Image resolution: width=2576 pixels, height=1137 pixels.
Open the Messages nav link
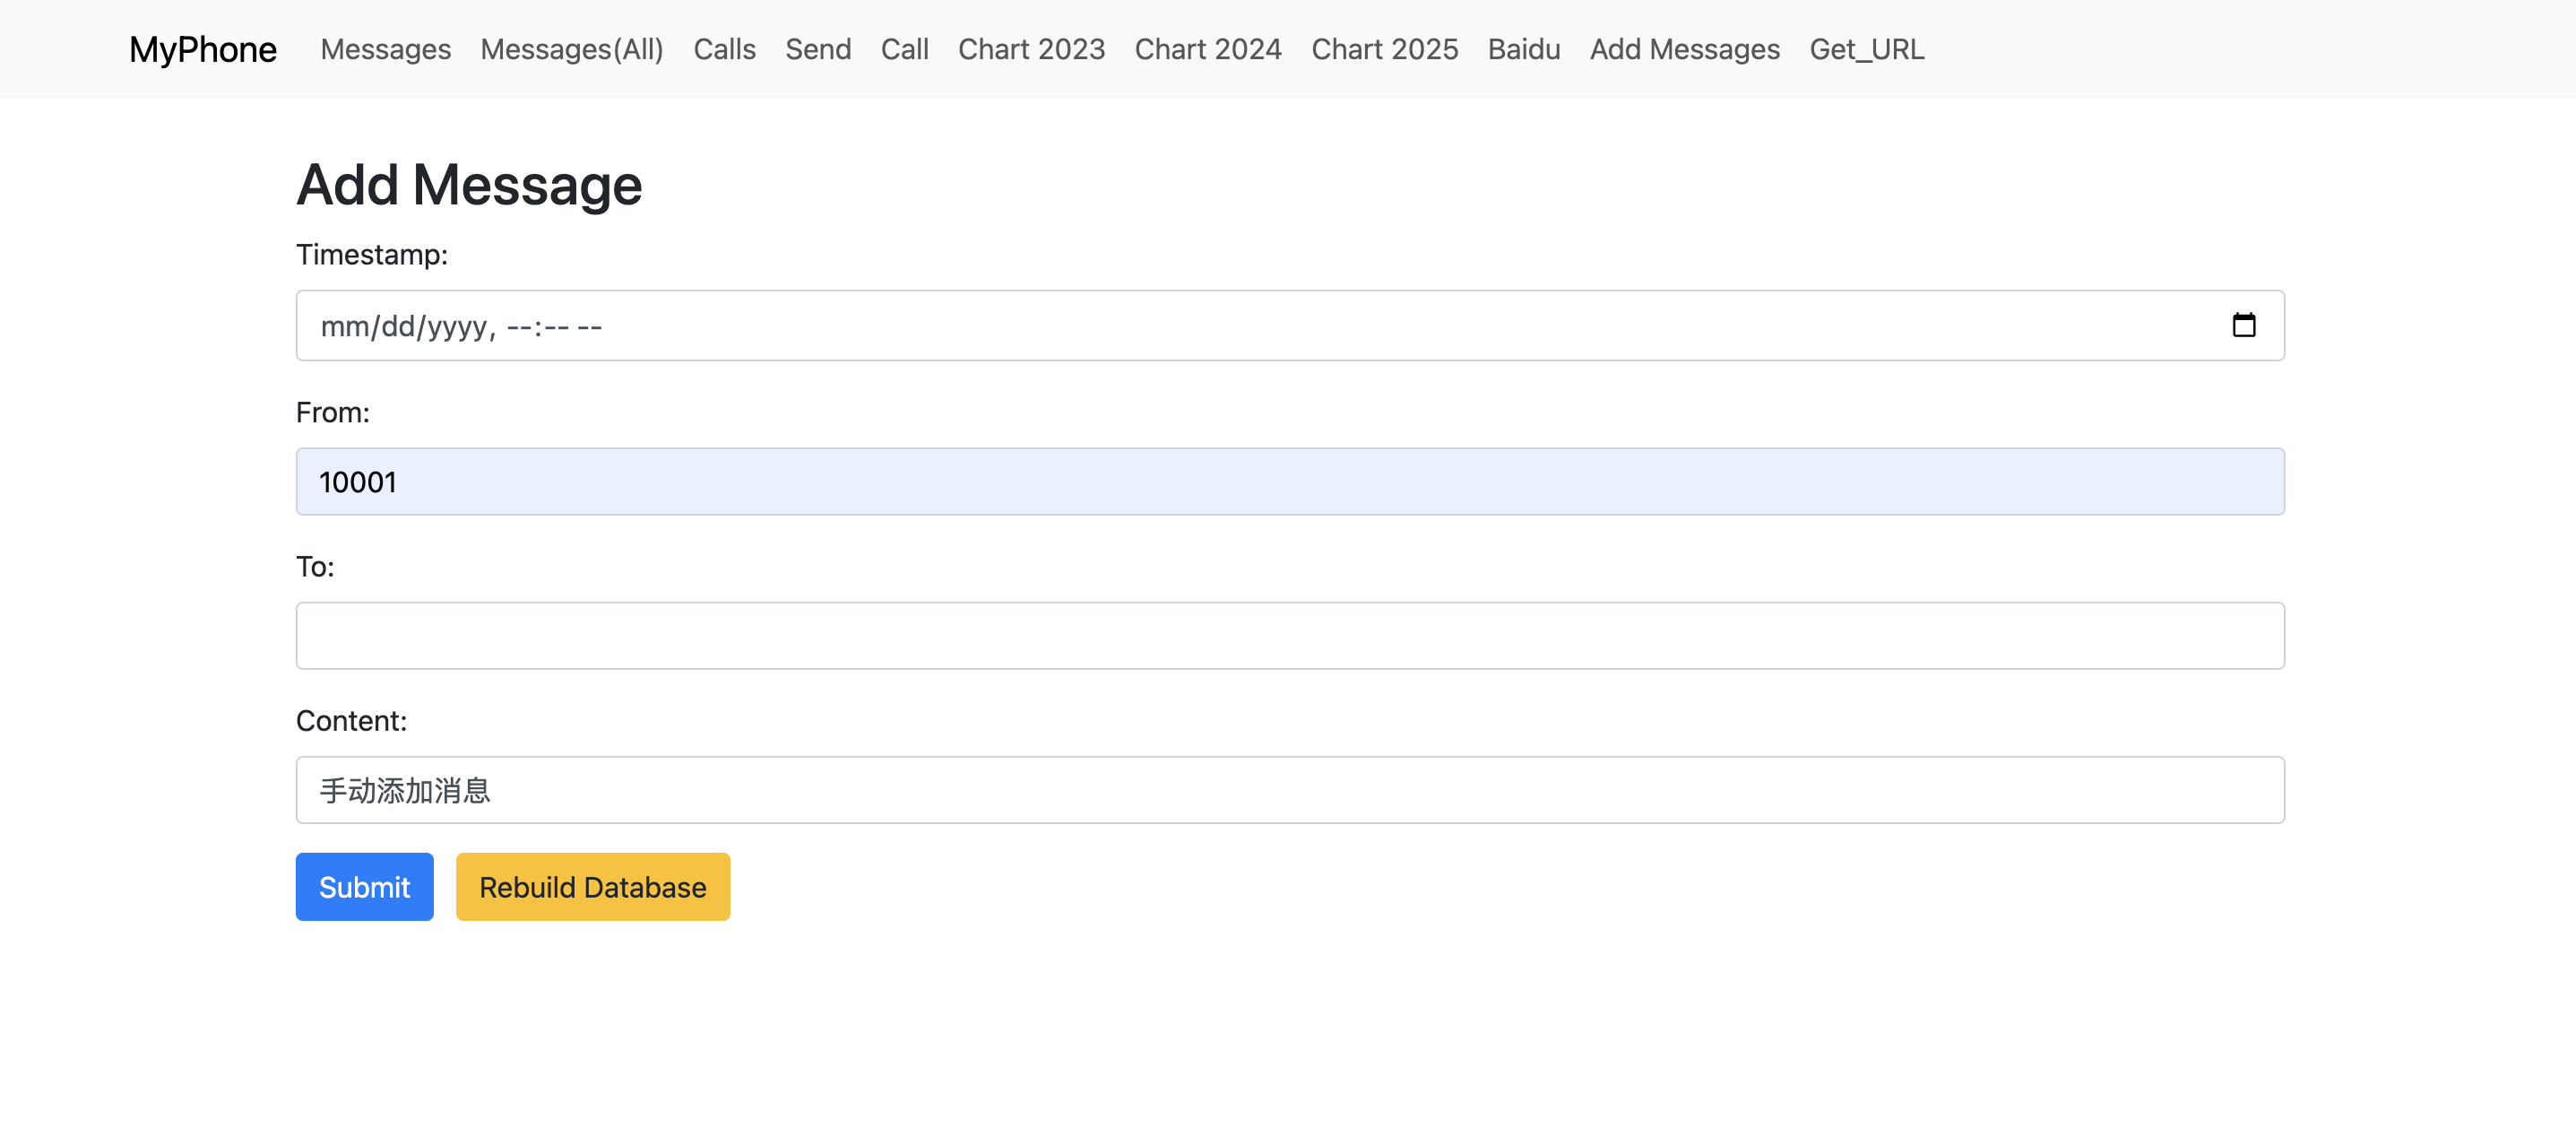(x=385, y=49)
